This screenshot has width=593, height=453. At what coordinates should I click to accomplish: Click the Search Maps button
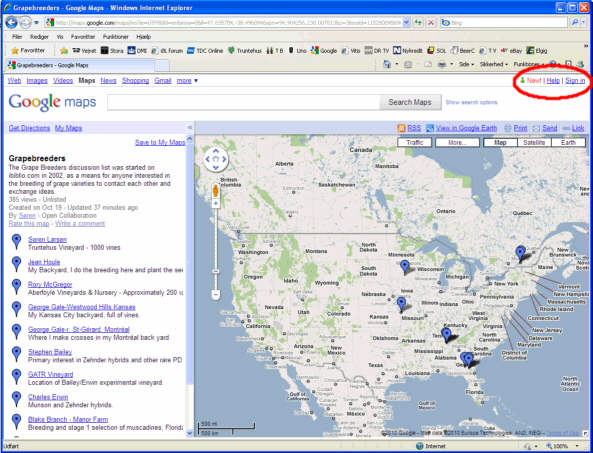point(410,102)
